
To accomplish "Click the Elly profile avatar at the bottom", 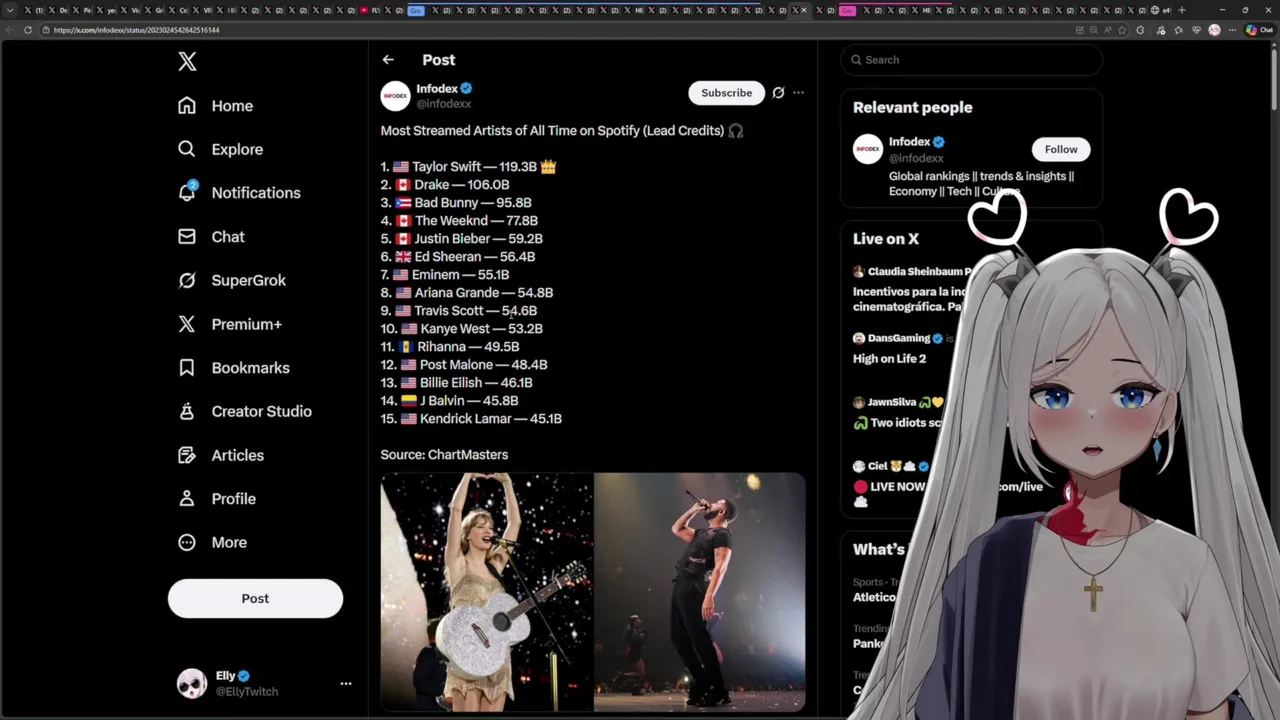I will click(x=192, y=684).
